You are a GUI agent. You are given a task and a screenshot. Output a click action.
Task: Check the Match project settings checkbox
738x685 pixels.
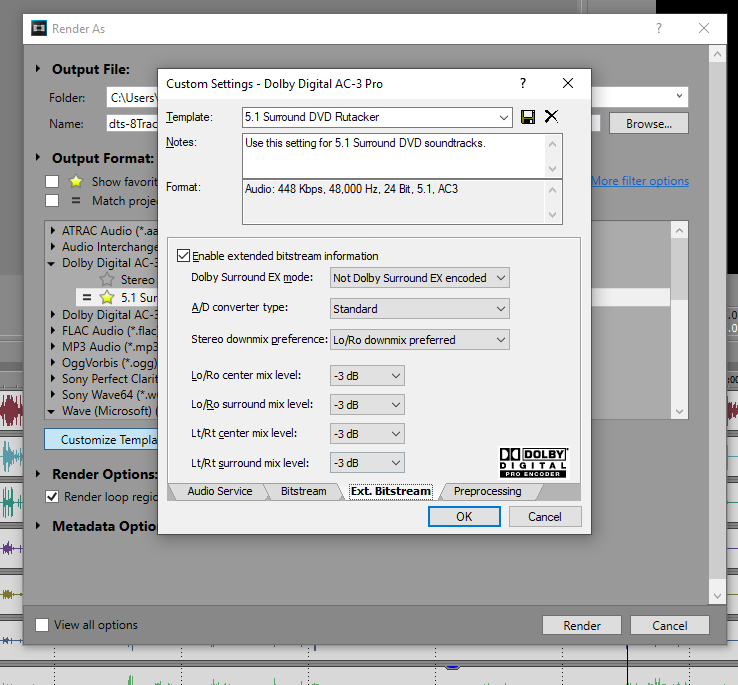(x=52, y=201)
